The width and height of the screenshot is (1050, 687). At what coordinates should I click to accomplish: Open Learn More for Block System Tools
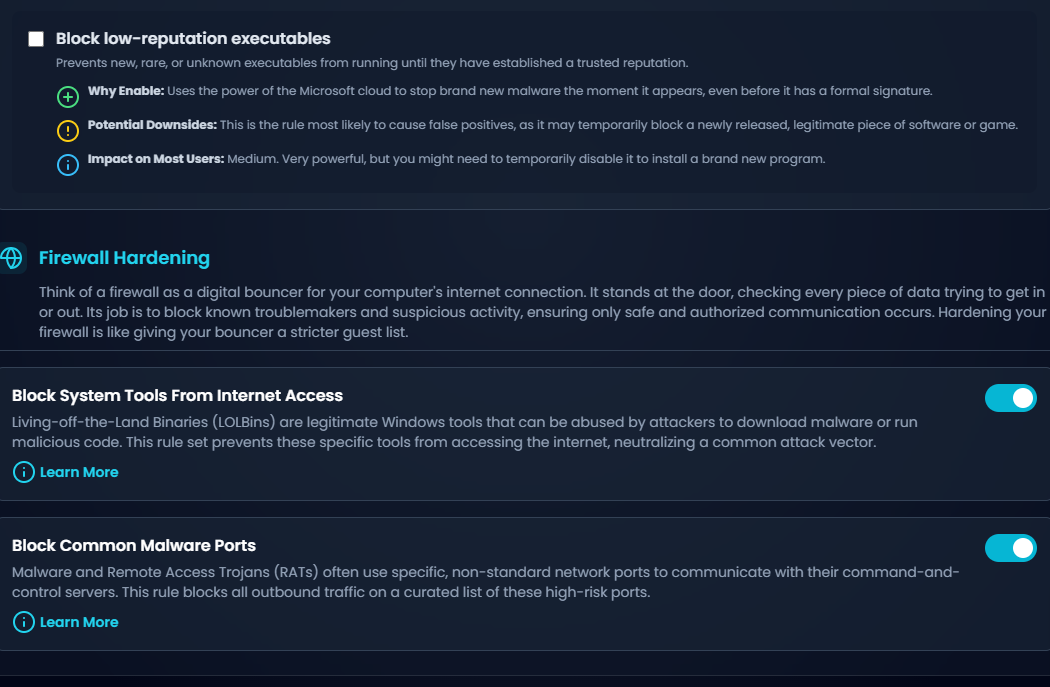[79, 472]
